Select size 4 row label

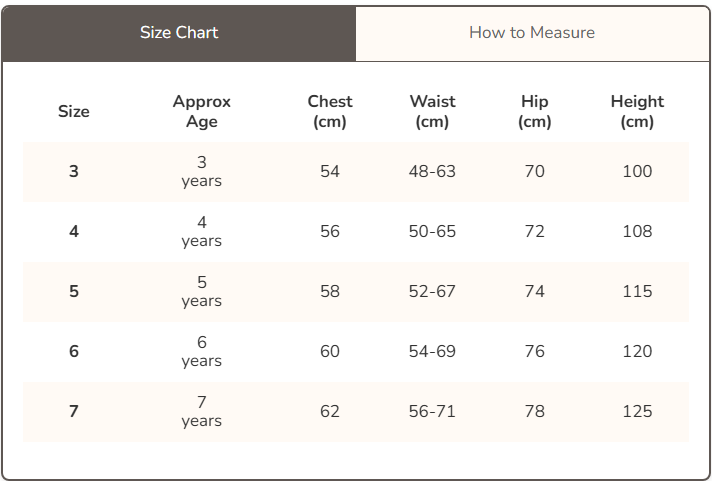[x=74, y=232]
